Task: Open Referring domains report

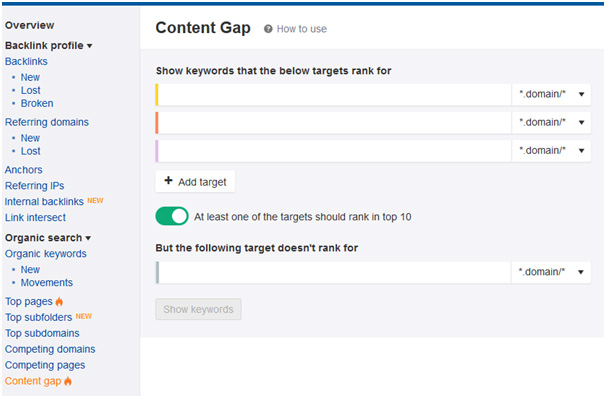Action: (x=47, y=122)
